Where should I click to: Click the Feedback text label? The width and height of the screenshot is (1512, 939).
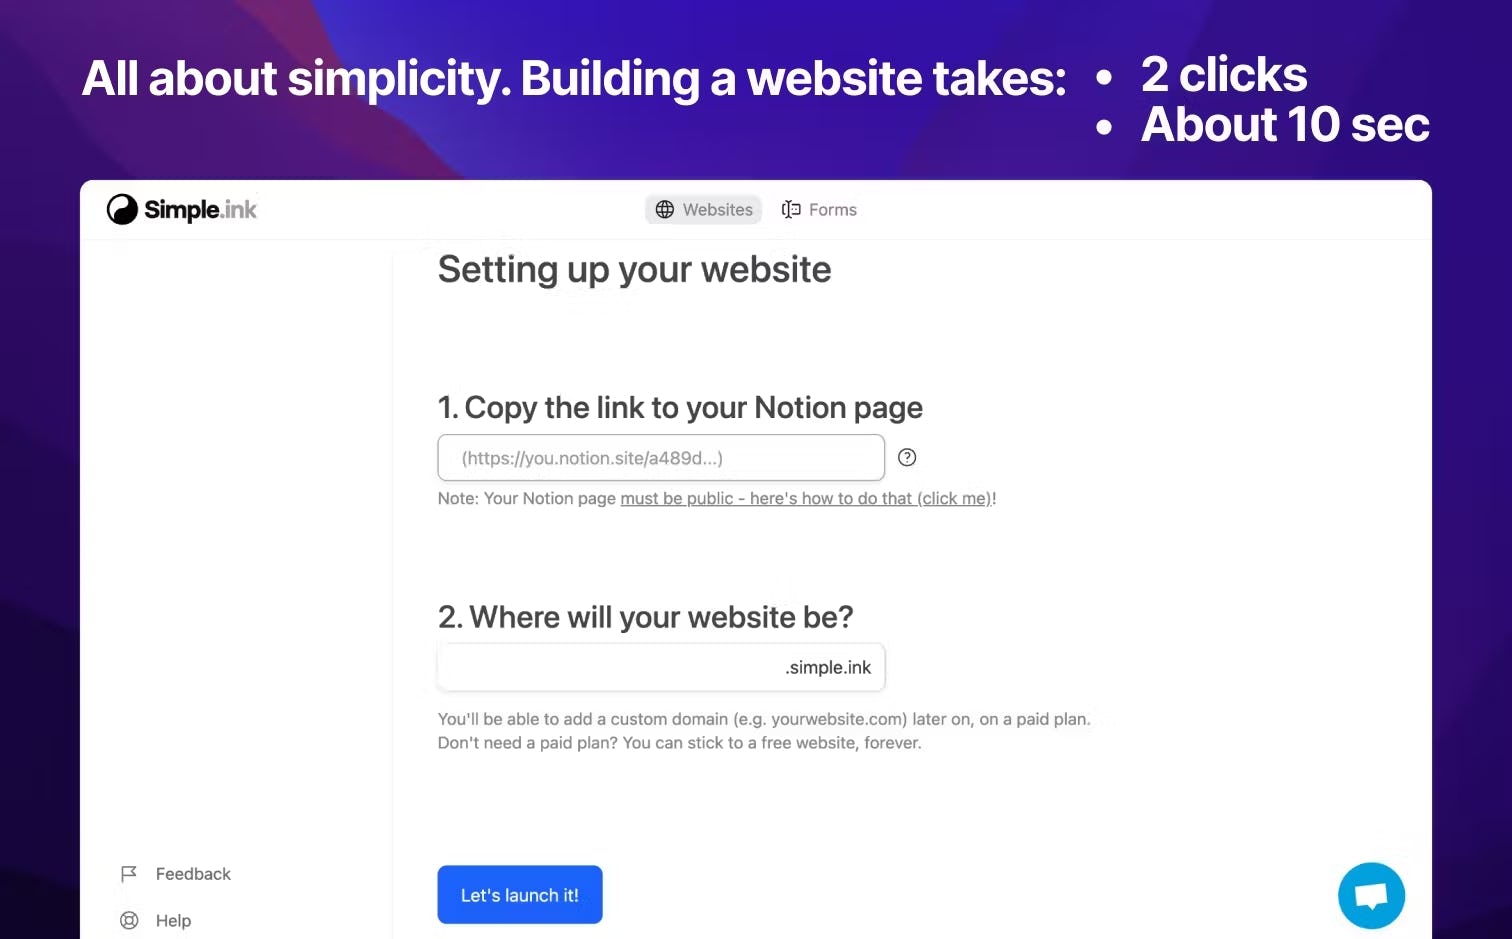(192, 873)
